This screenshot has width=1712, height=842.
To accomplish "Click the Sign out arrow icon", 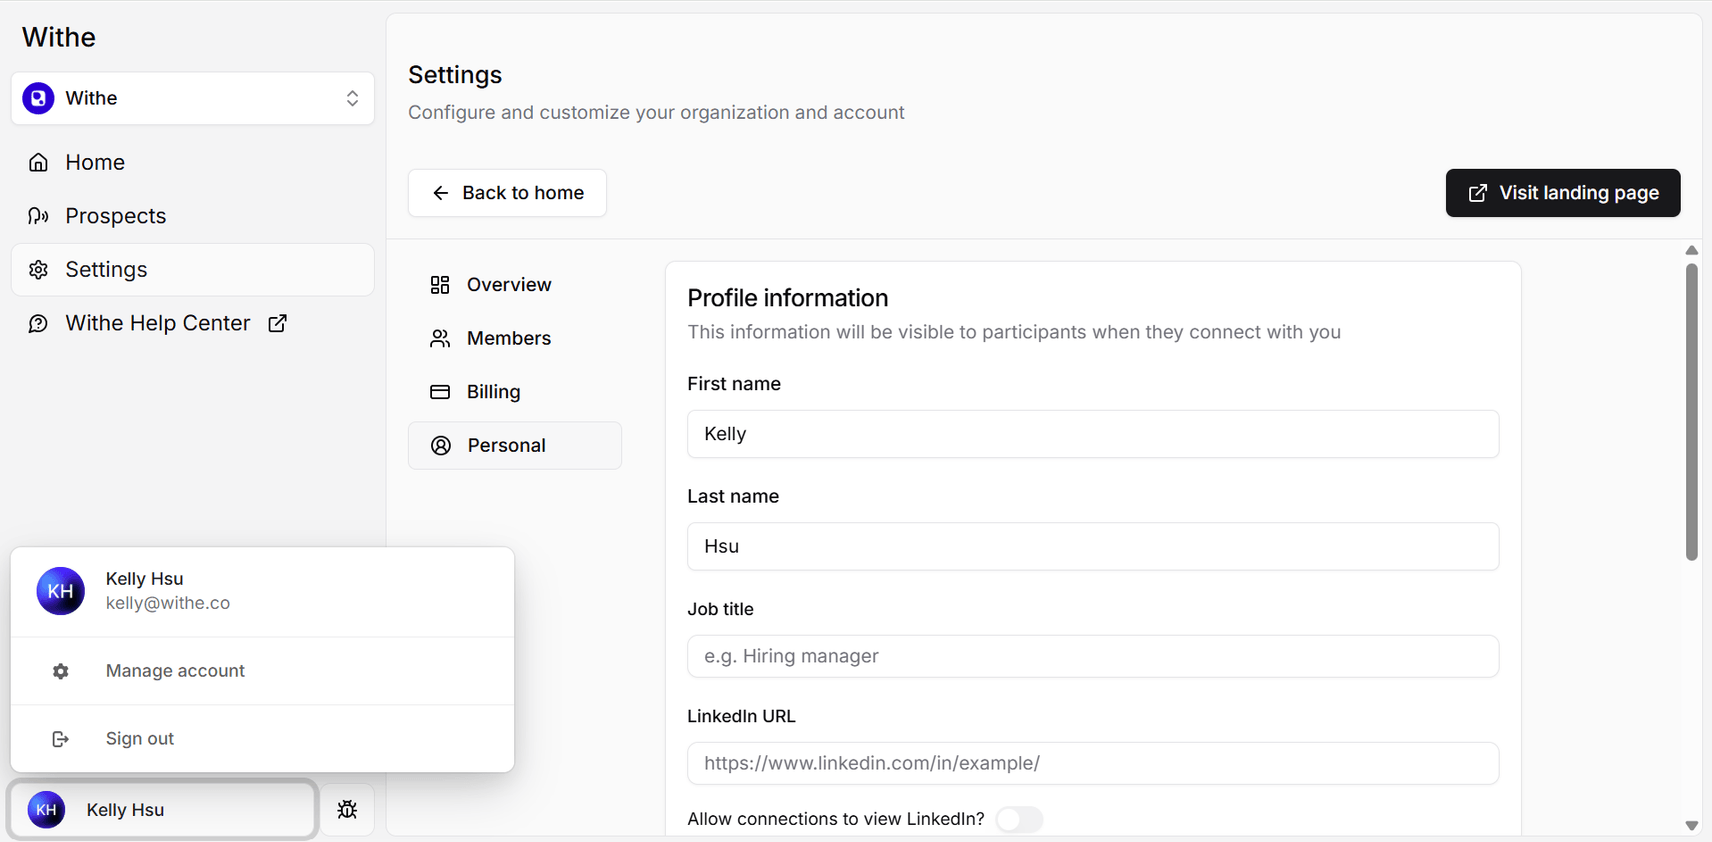I will 60,739.
